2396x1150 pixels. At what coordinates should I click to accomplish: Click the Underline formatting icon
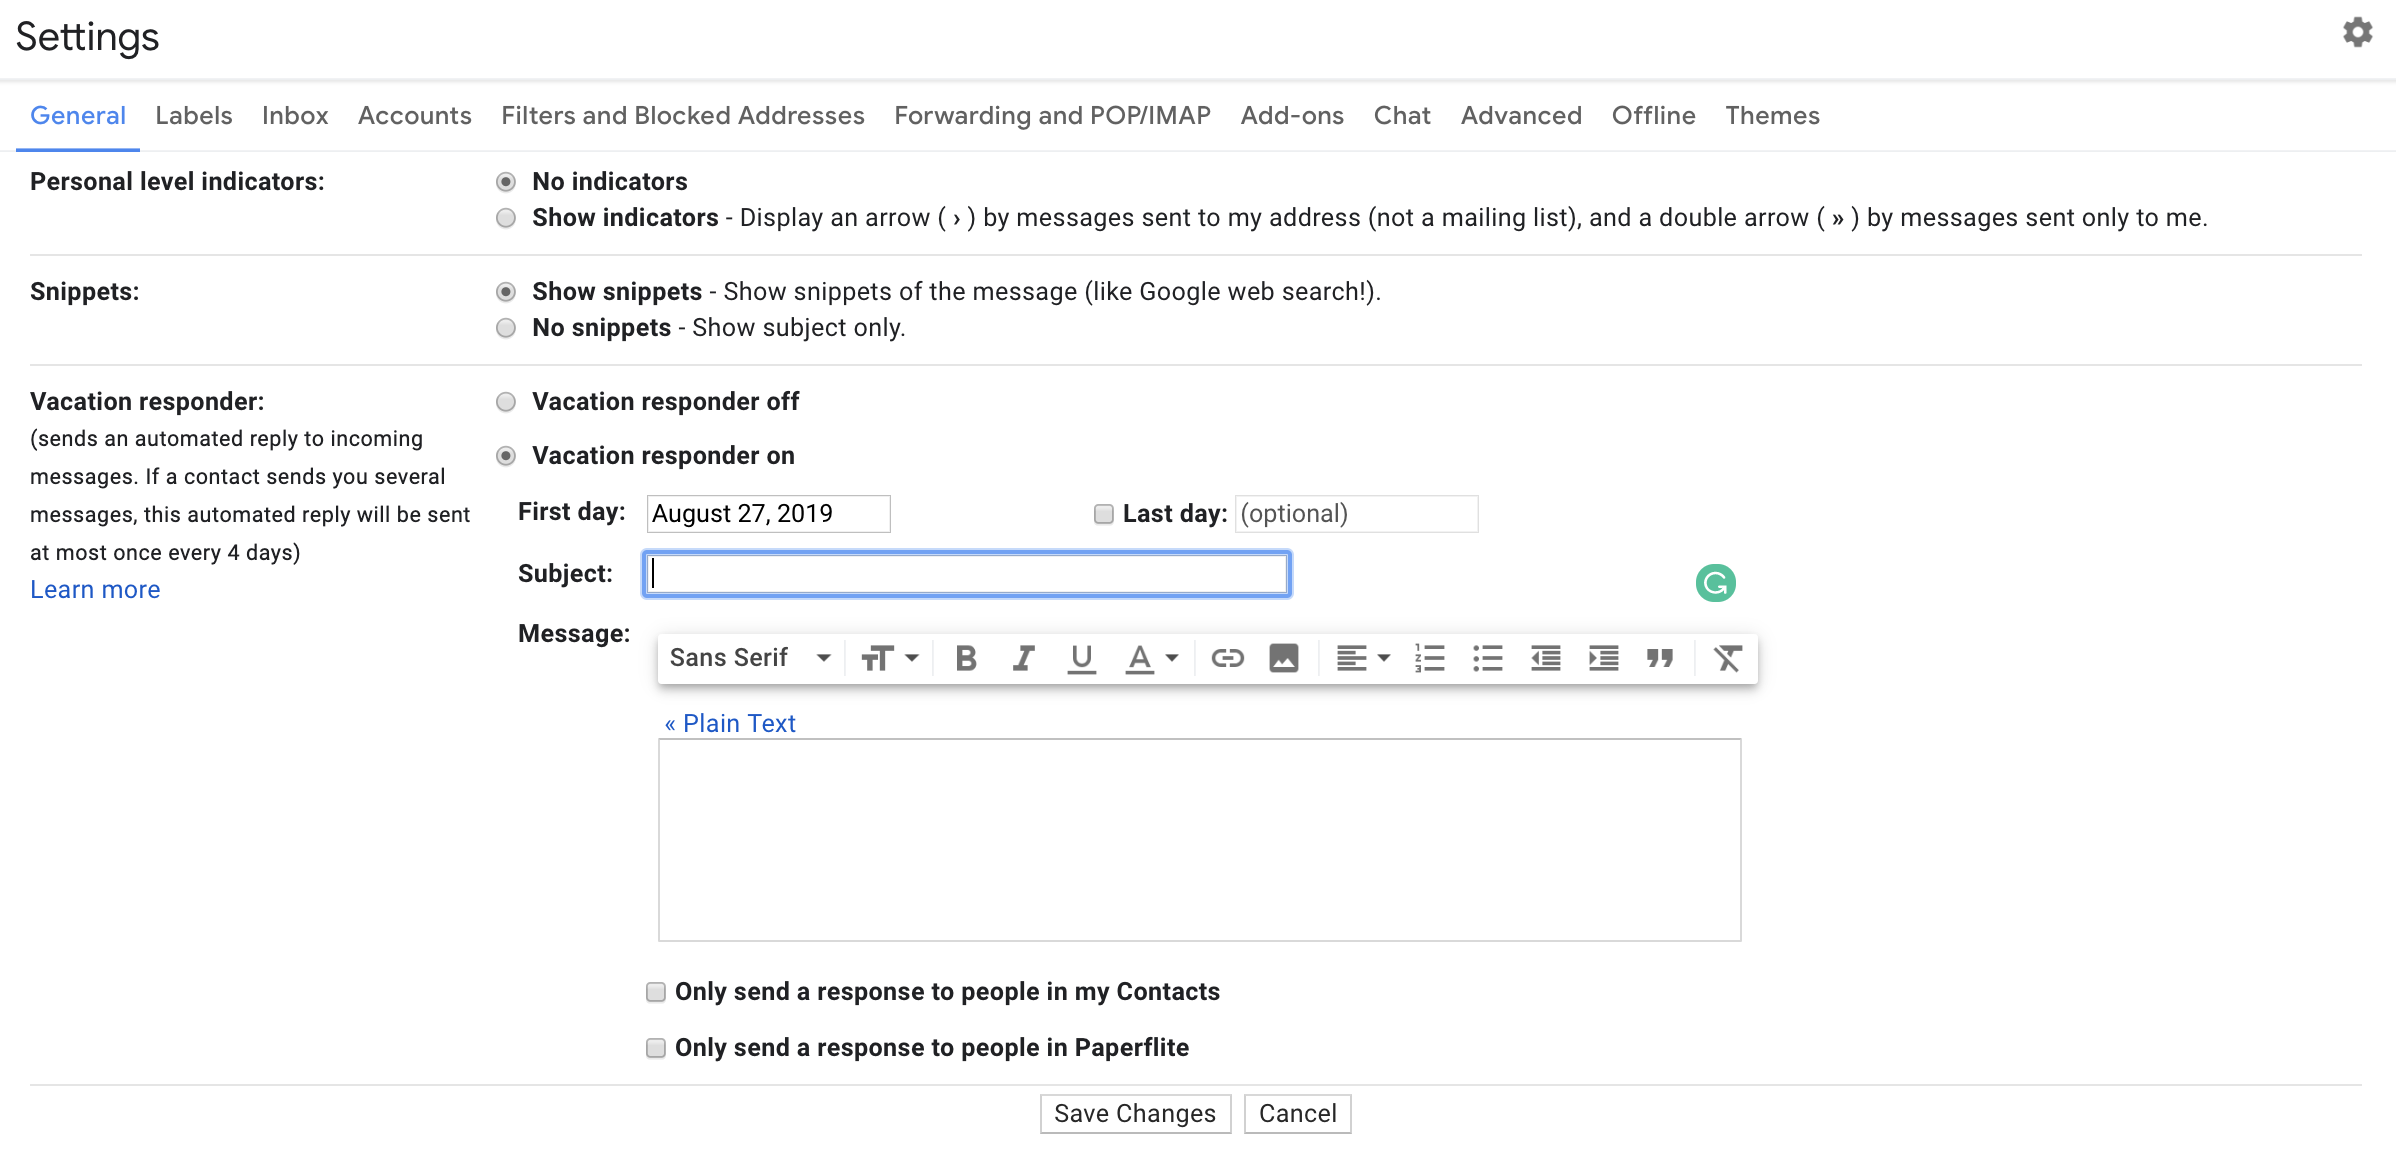[x=1080, y=658]
